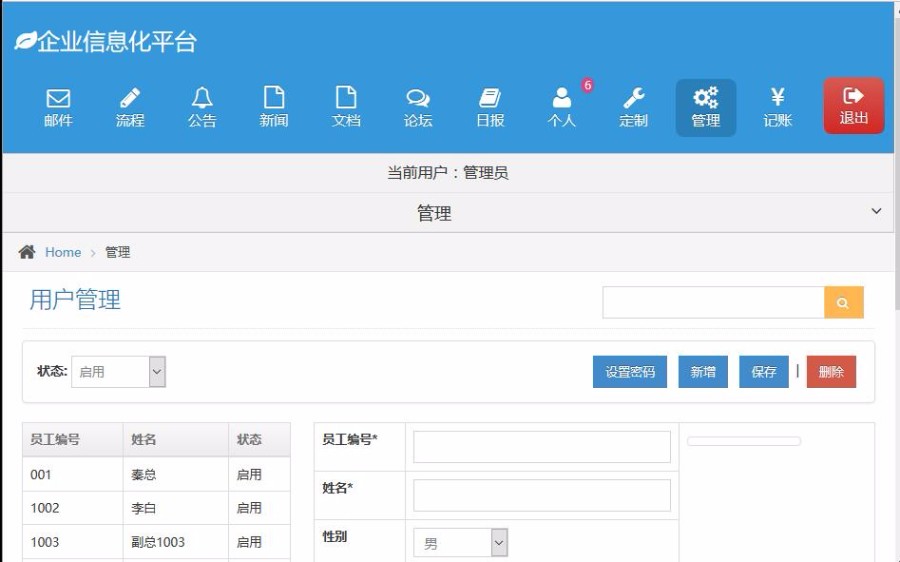Open the 新闻 news icon
Image resolution: width=900 pixels, height=562 pixels.
coord(274,107)
